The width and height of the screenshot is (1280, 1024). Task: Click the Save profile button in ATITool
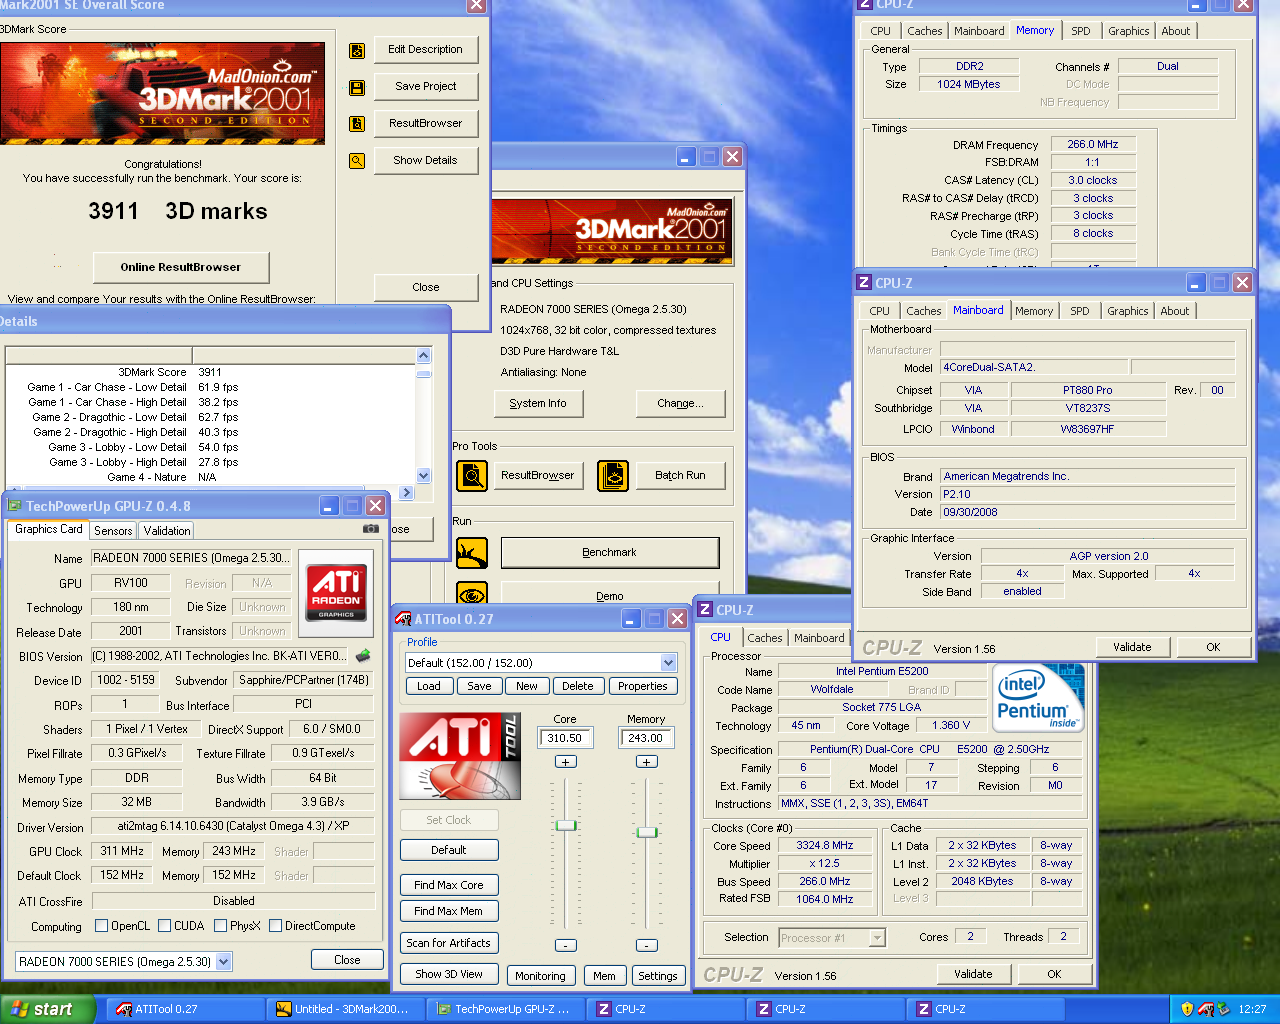[x=480, y=686]
